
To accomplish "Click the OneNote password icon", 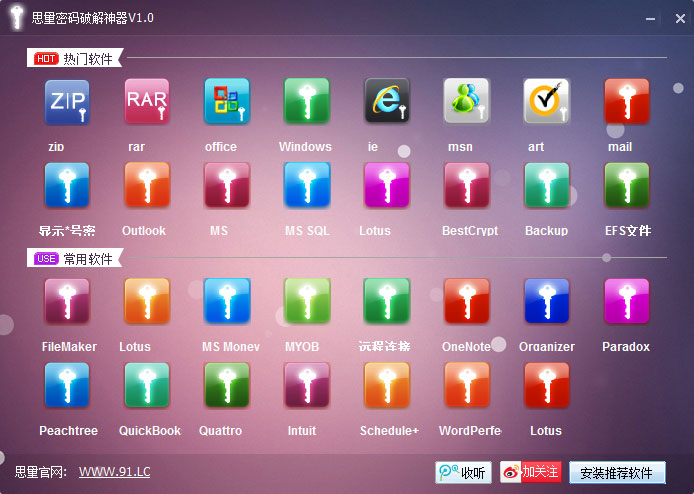I will [467, 301].
